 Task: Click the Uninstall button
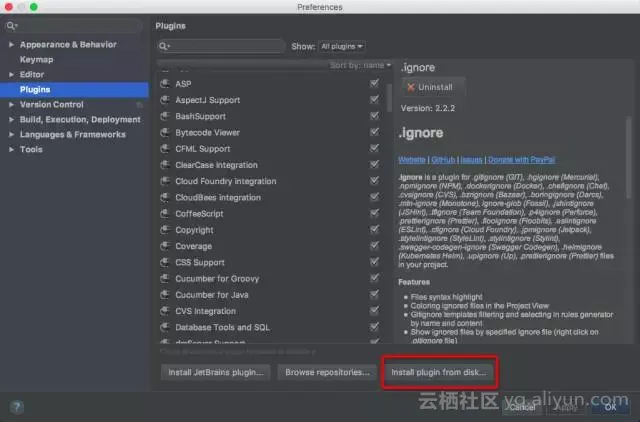click(x=433, y=87)
